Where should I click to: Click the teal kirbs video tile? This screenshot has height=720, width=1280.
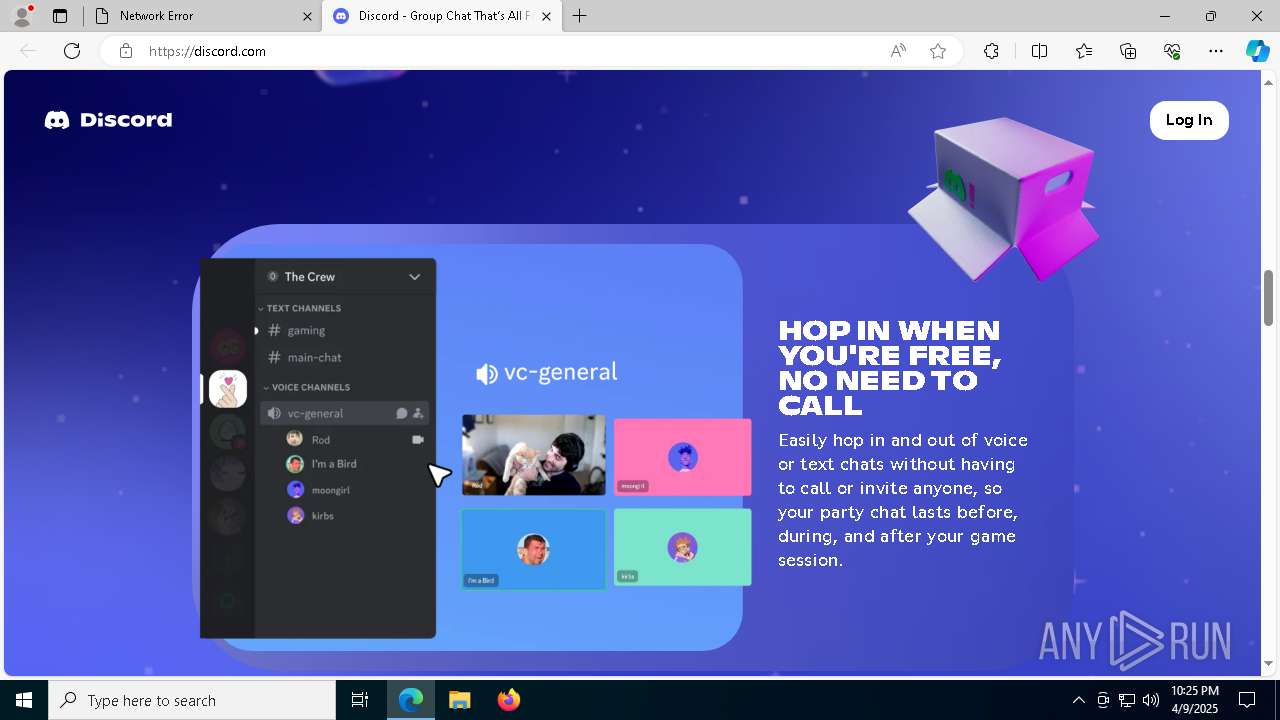pyautogui.click(x=682, y=547)
